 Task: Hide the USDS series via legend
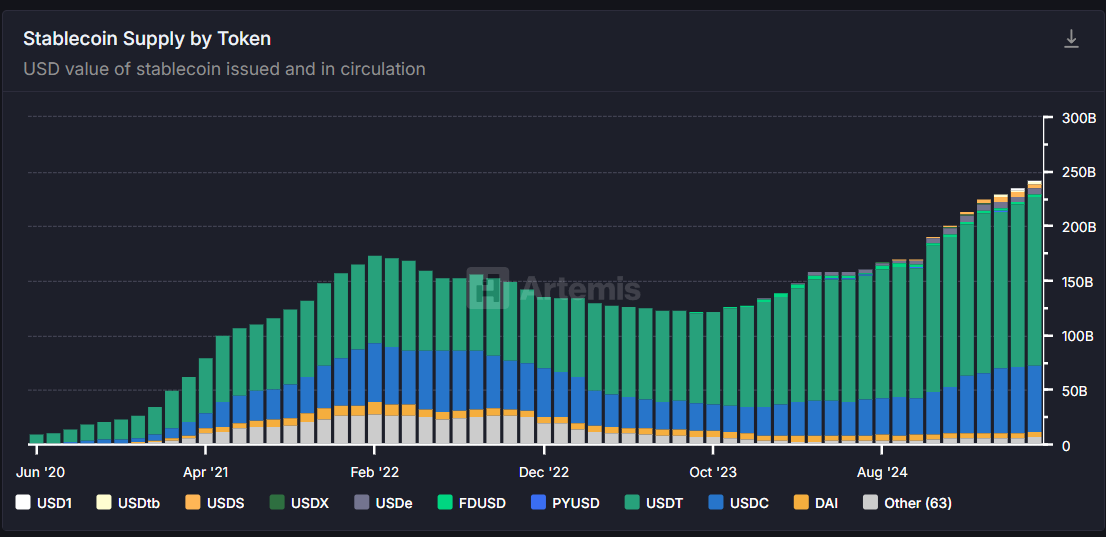coord(216,503)
